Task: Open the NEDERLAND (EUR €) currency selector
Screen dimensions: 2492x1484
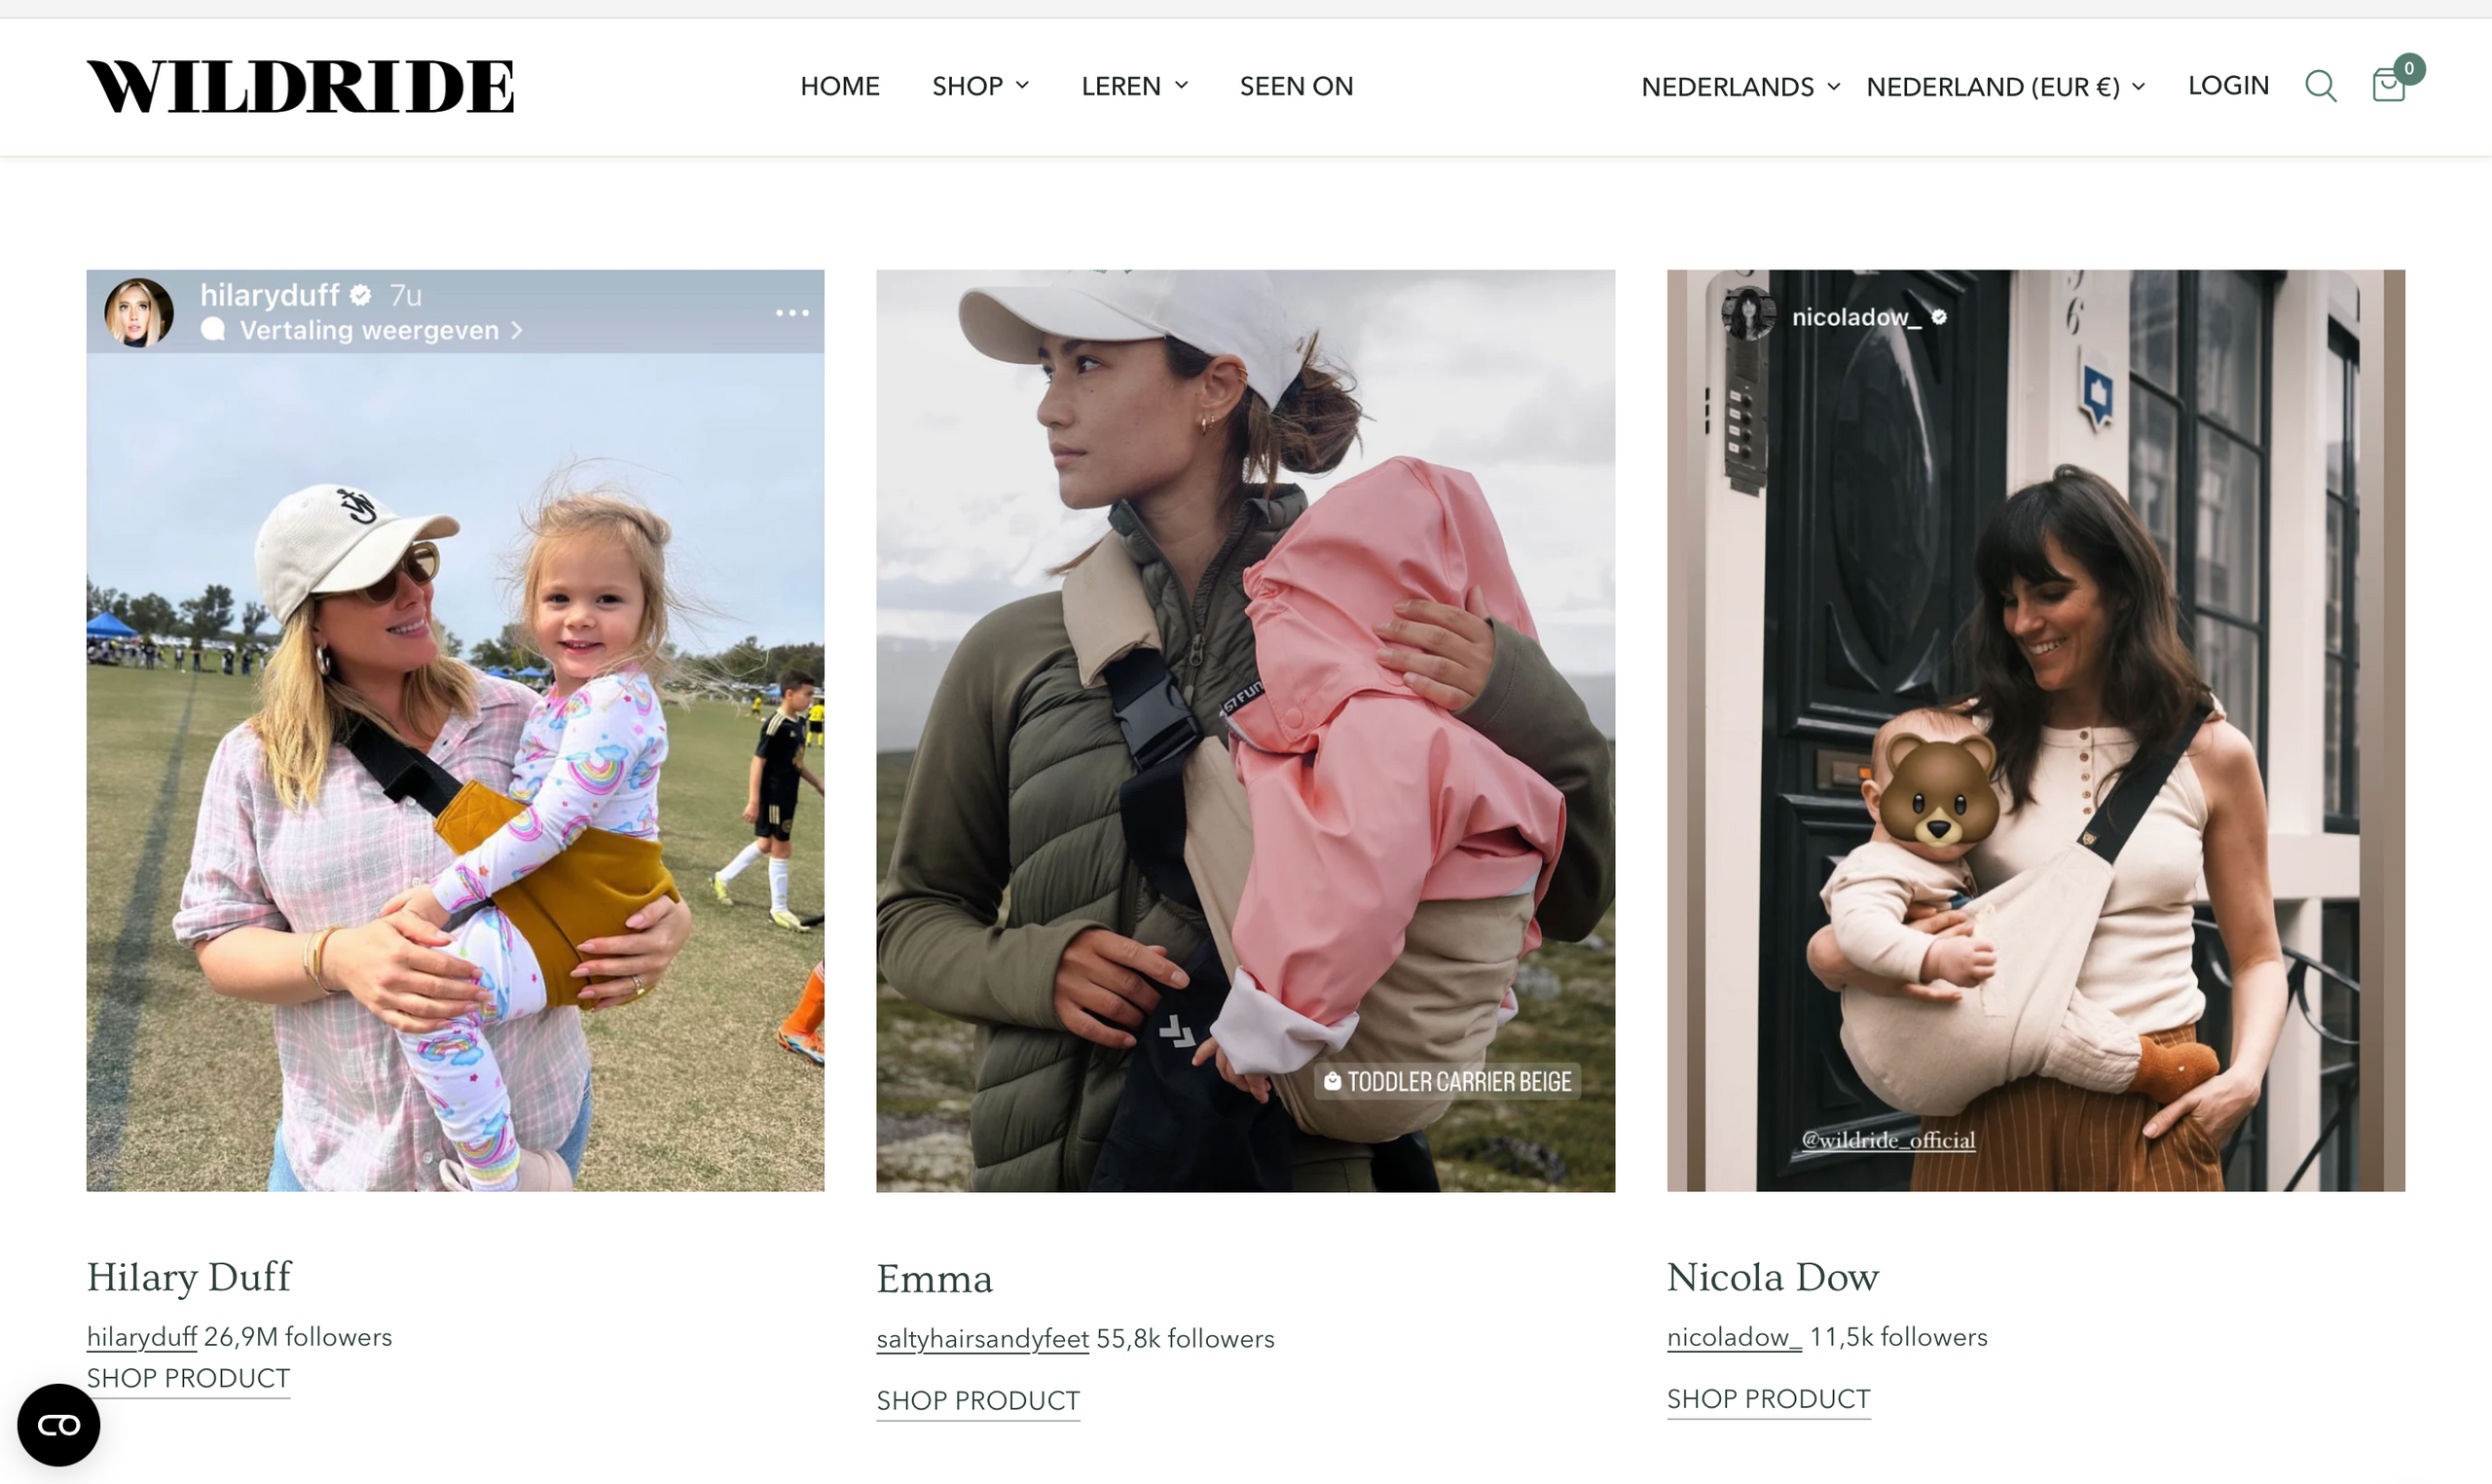Action: coord(2005,87)
